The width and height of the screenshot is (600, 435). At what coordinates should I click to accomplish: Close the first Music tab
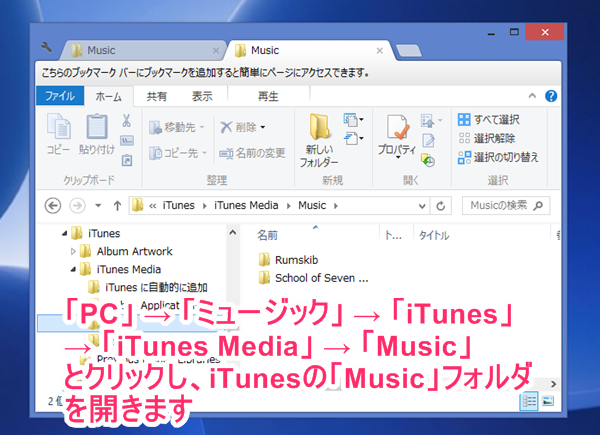(216, 51)
